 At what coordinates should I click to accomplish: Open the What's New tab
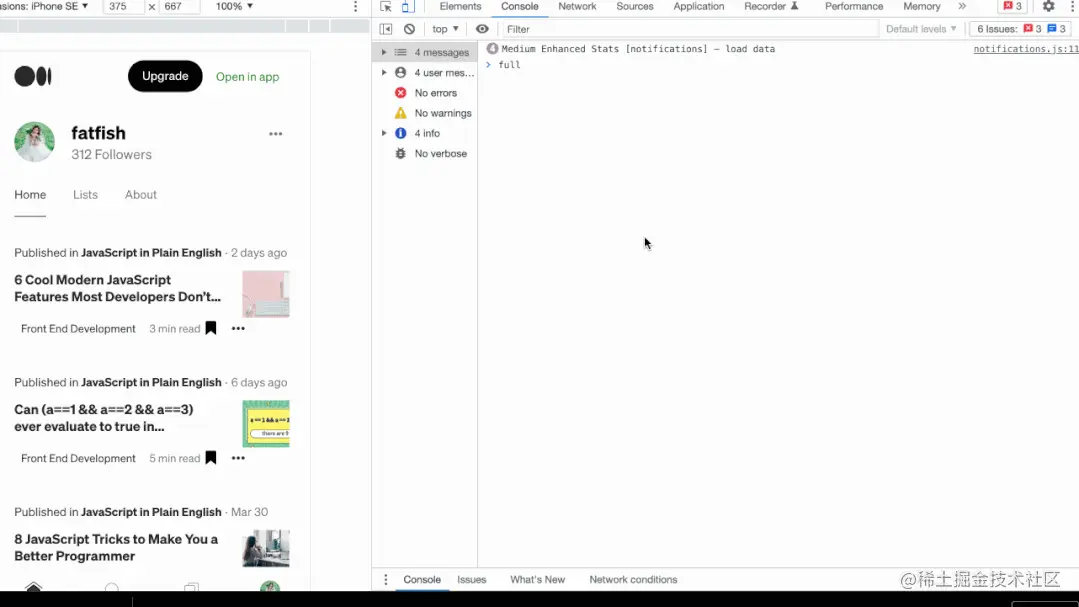tap(538, 579)
